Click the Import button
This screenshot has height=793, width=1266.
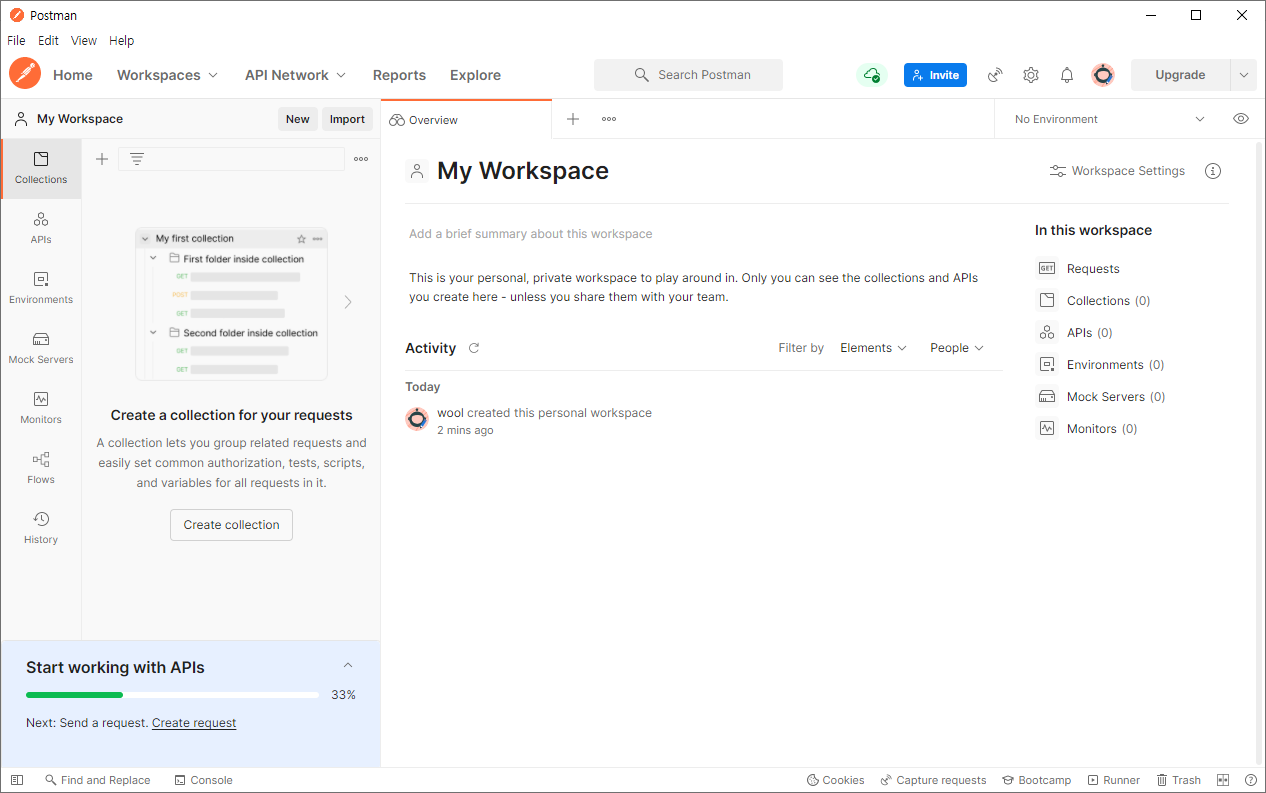tap(347, 119)
